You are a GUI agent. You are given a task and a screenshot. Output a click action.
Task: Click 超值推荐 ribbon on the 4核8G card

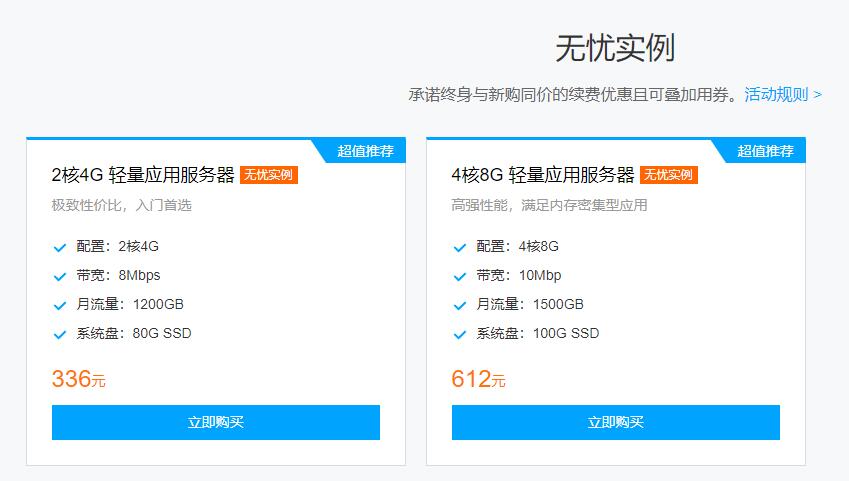tap(765, 151)
